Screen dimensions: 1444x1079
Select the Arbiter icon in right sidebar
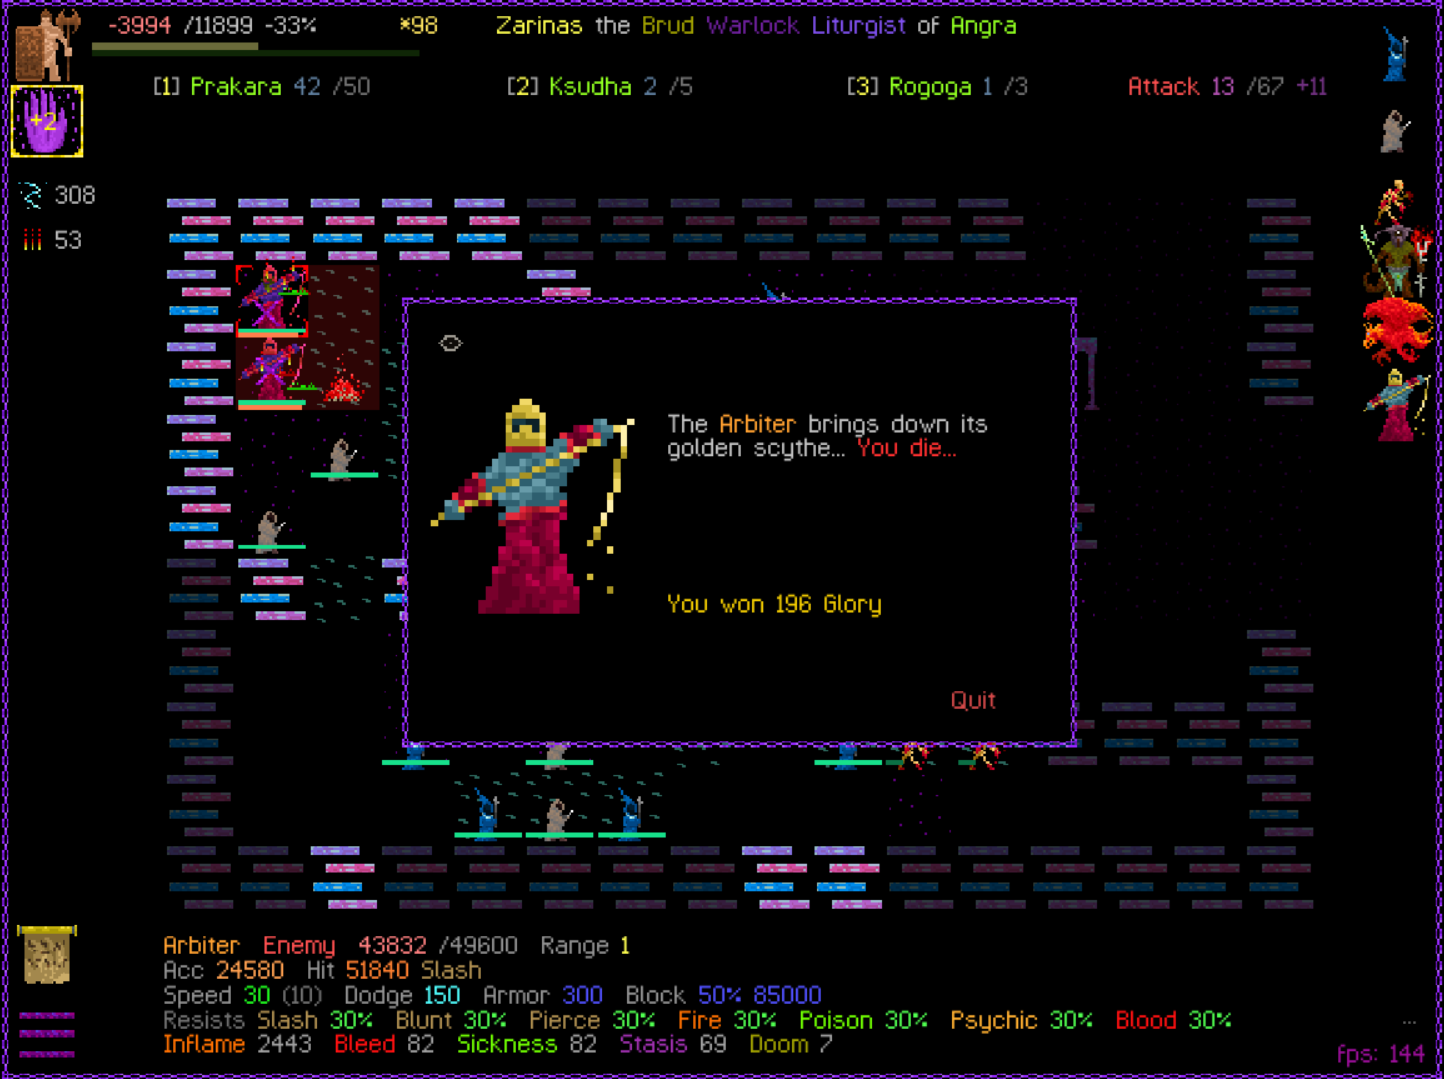coord(1397,405)
